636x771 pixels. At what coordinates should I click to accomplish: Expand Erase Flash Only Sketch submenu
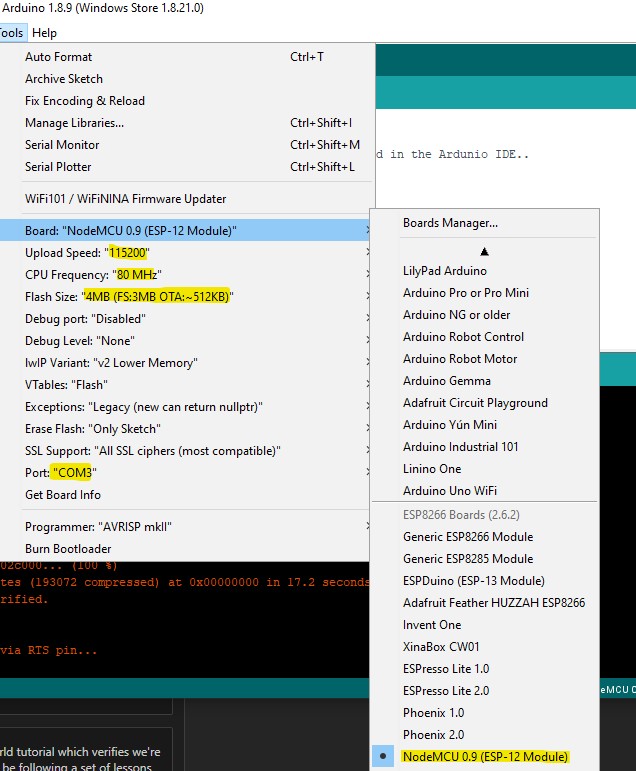coord(186,429)
